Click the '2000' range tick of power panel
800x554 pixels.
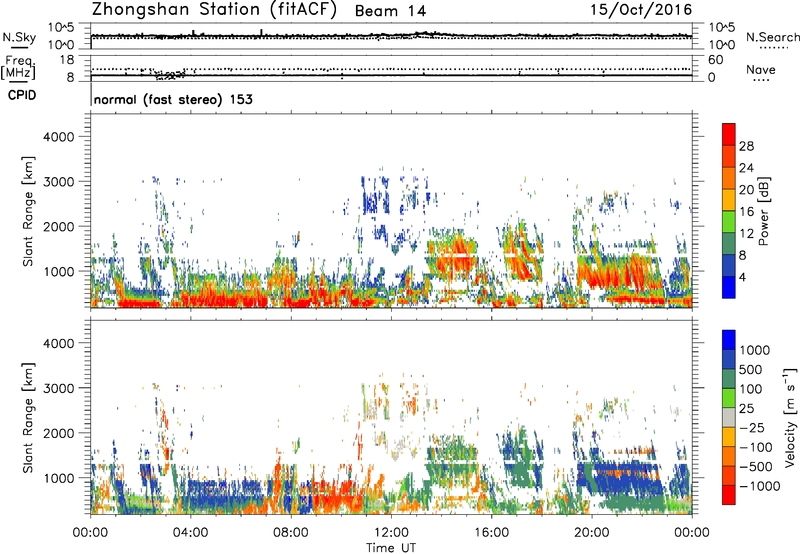(58, 226)
